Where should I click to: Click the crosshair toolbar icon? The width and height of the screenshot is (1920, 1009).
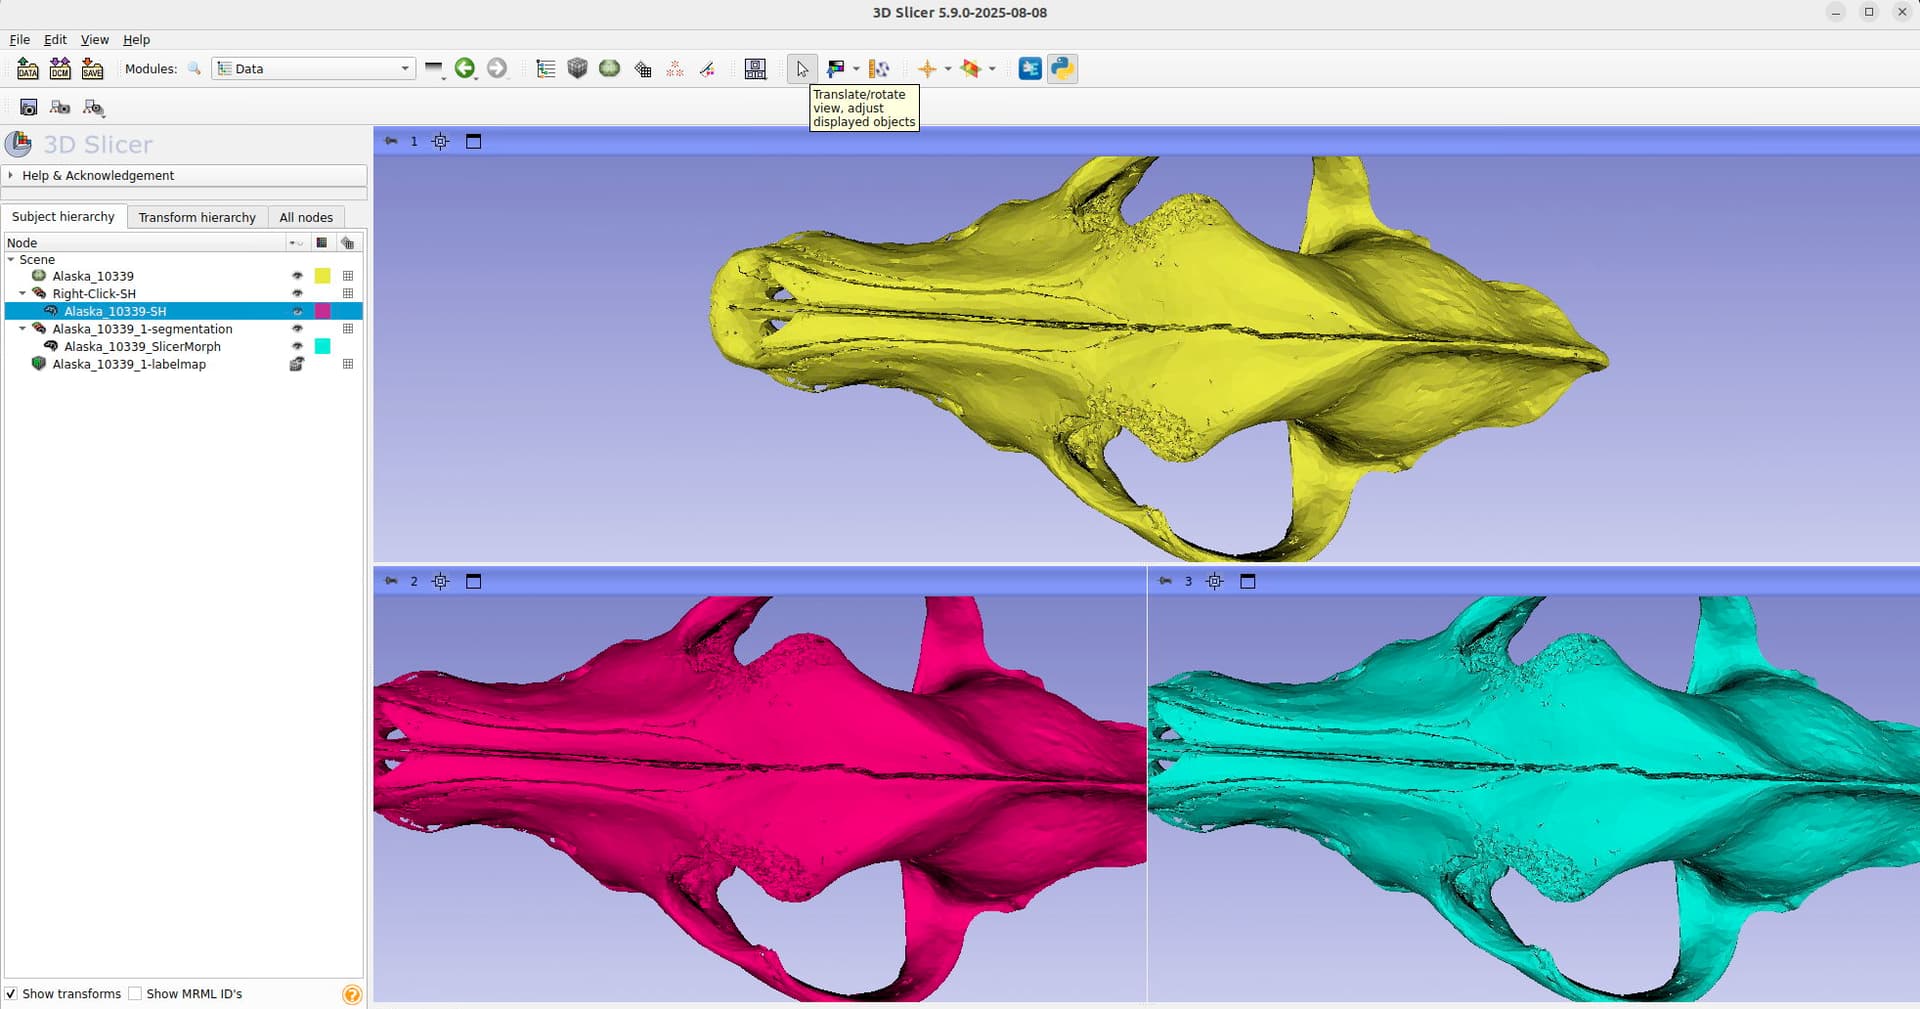927,69
